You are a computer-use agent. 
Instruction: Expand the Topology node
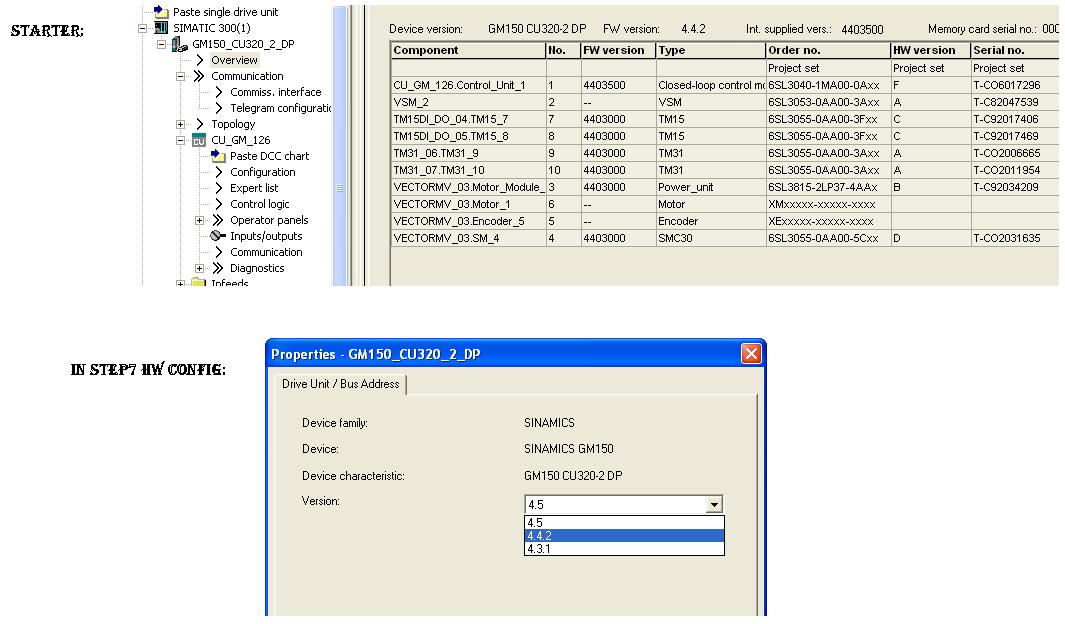[181, 124]
